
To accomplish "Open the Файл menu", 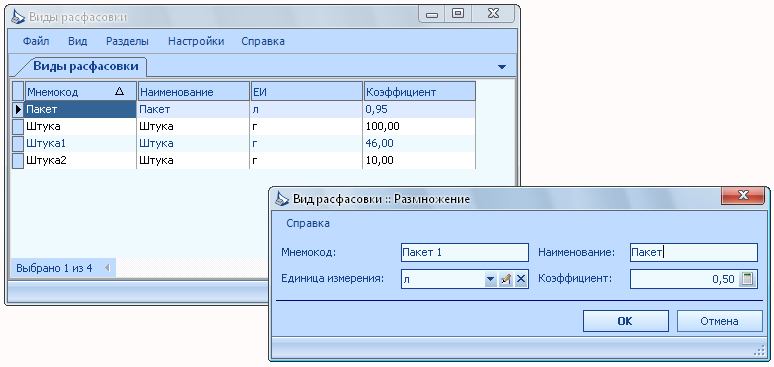I will coord(36,41).
